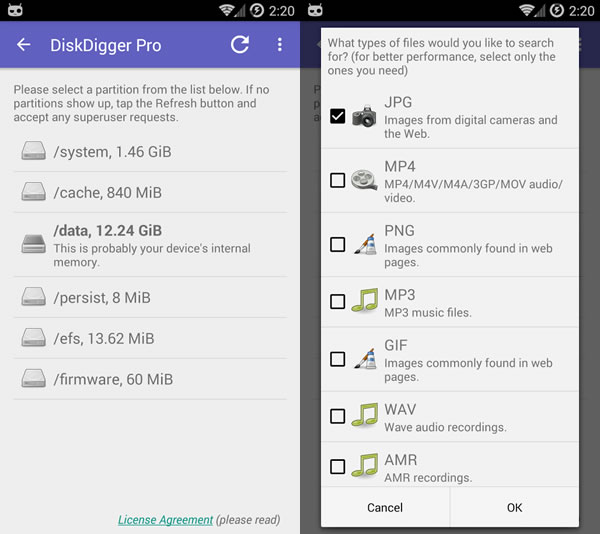The height and width of the screenshot is (534, 600).
Task: Open the three-dot overflow menu
Action: coord(279,45)
